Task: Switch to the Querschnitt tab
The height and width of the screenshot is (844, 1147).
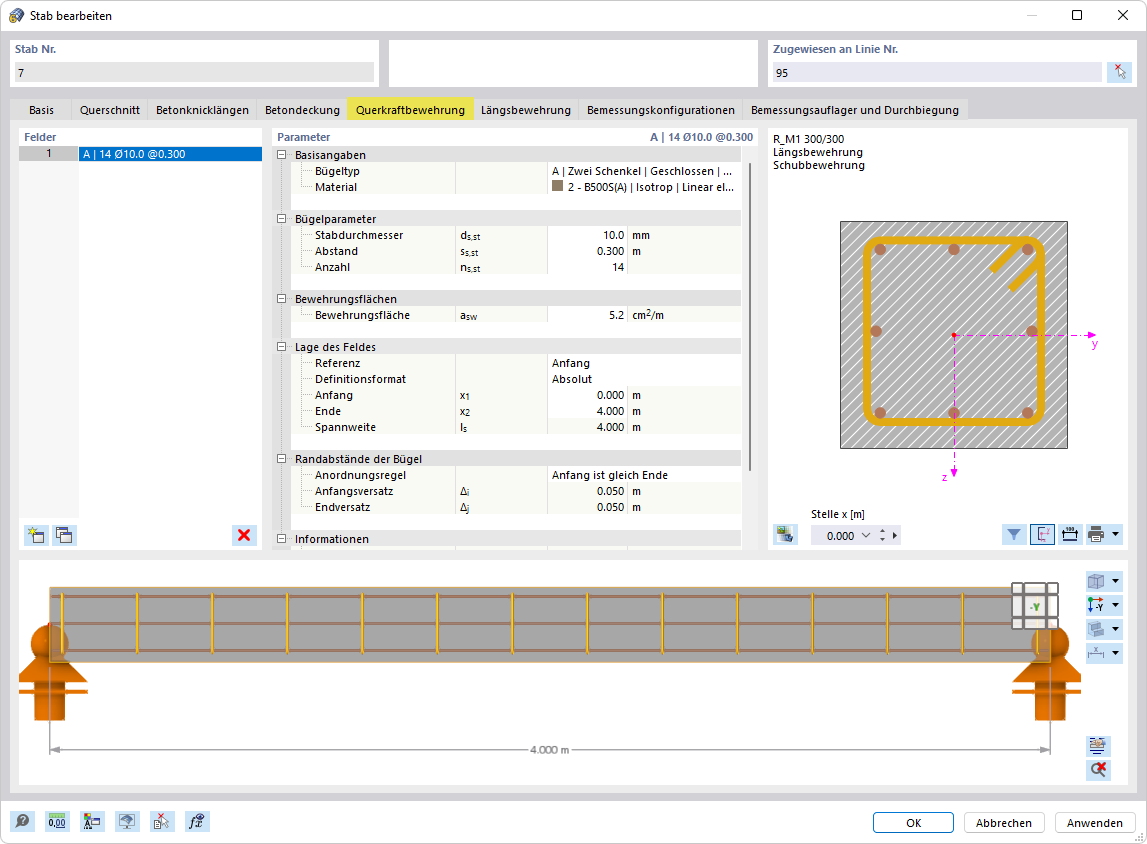Action: click(110, 110)
